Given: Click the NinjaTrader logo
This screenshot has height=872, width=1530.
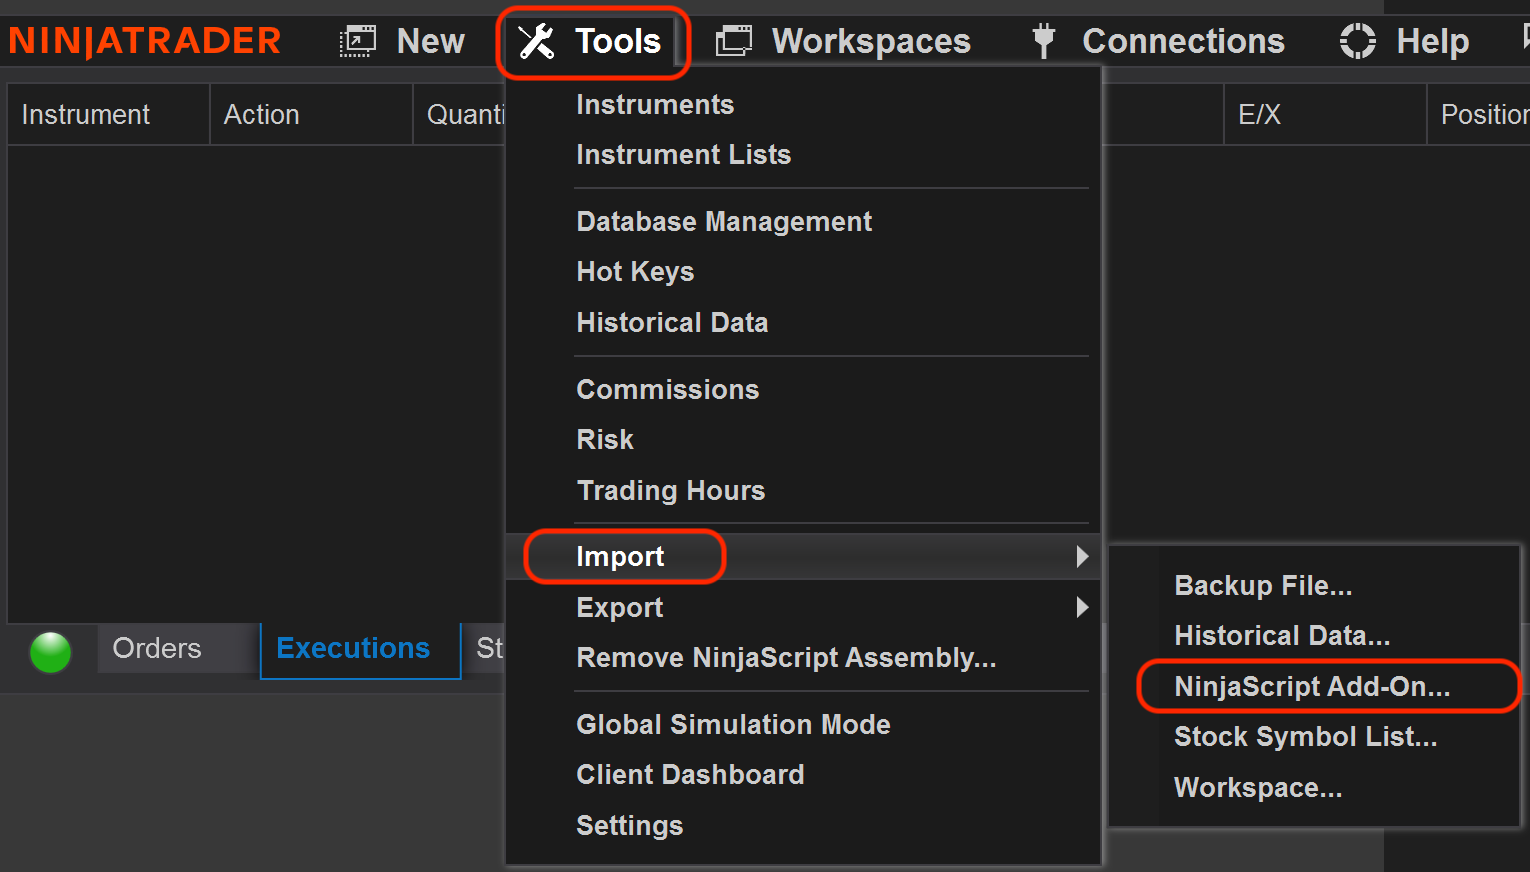Looking at the screenshot, I should tap(145, 41).
